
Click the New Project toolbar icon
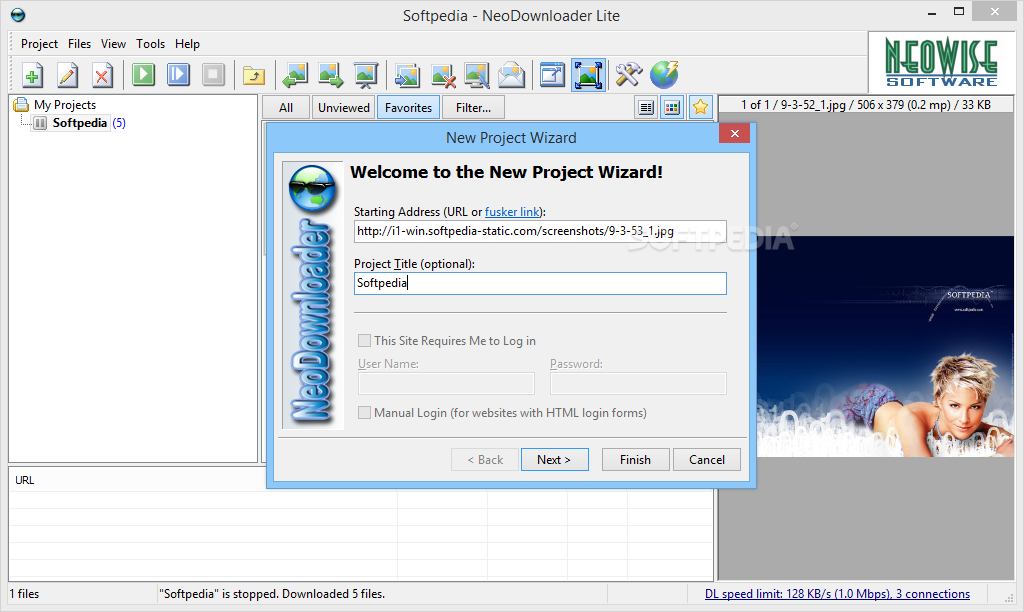32,74
